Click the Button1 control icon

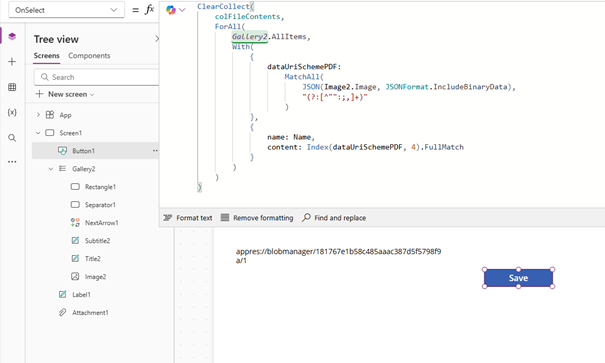(62, 151)
